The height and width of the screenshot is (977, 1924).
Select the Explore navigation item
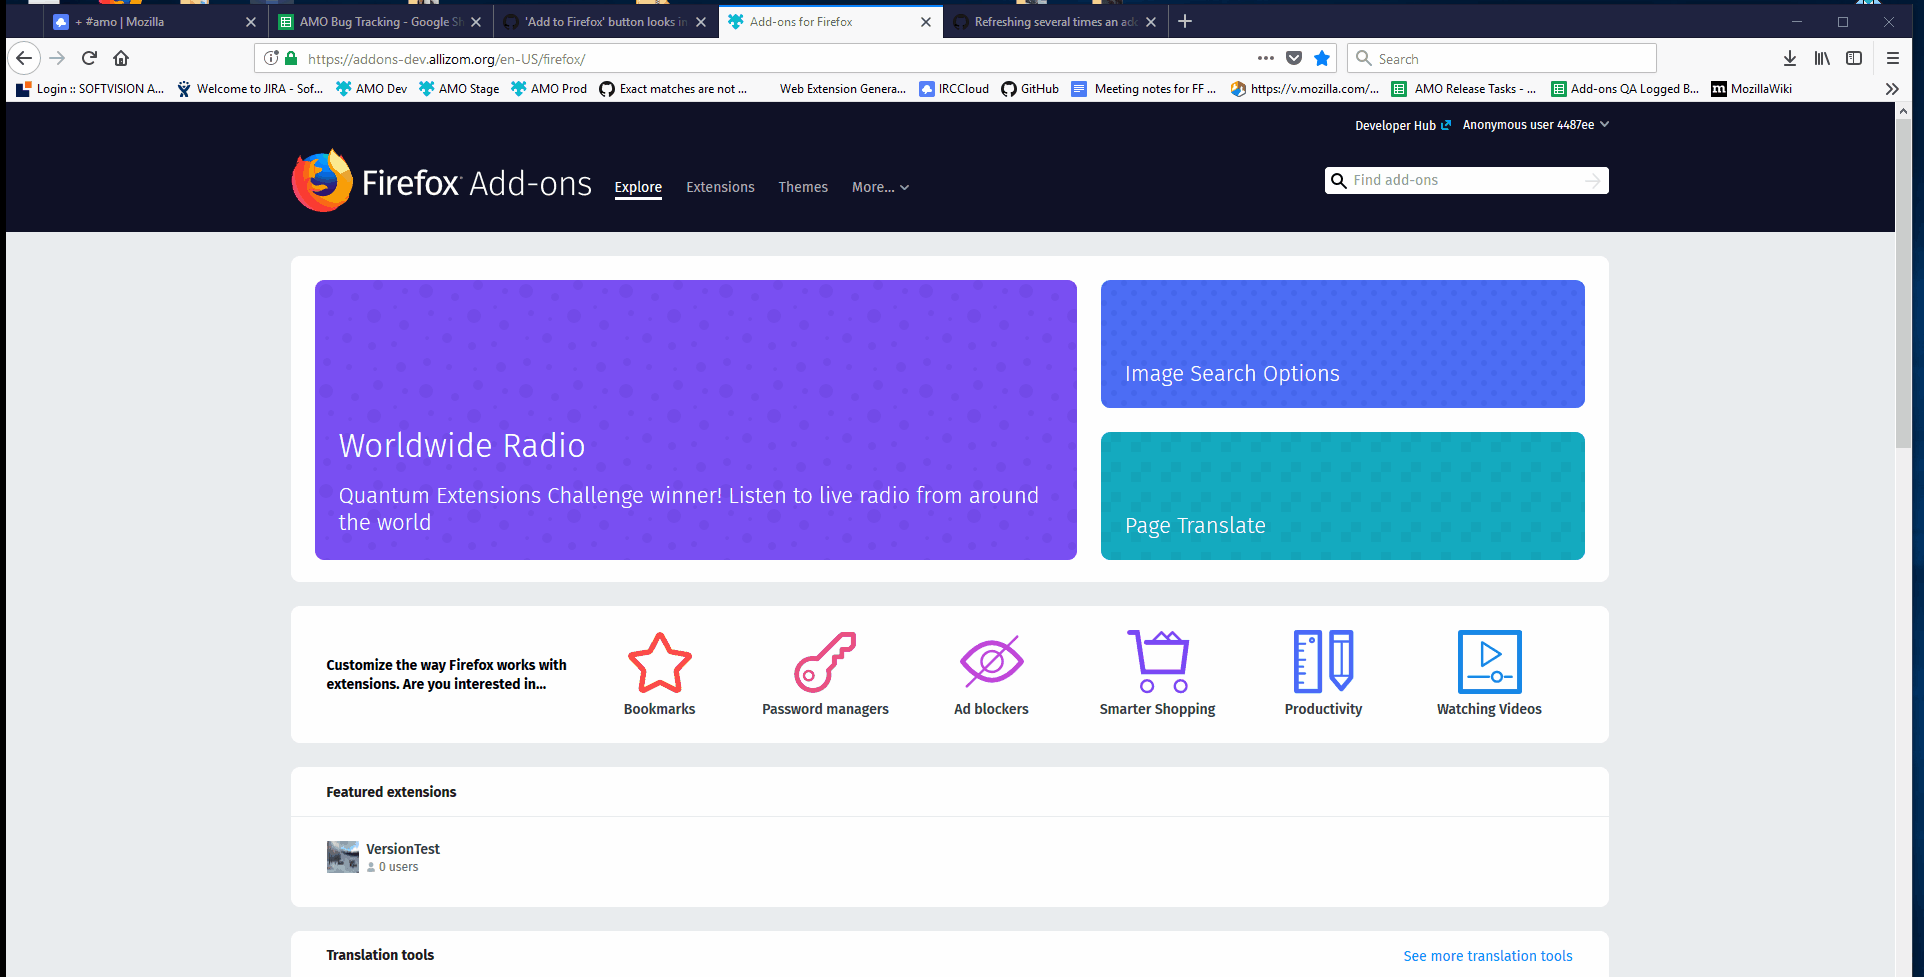click(638, 187)
